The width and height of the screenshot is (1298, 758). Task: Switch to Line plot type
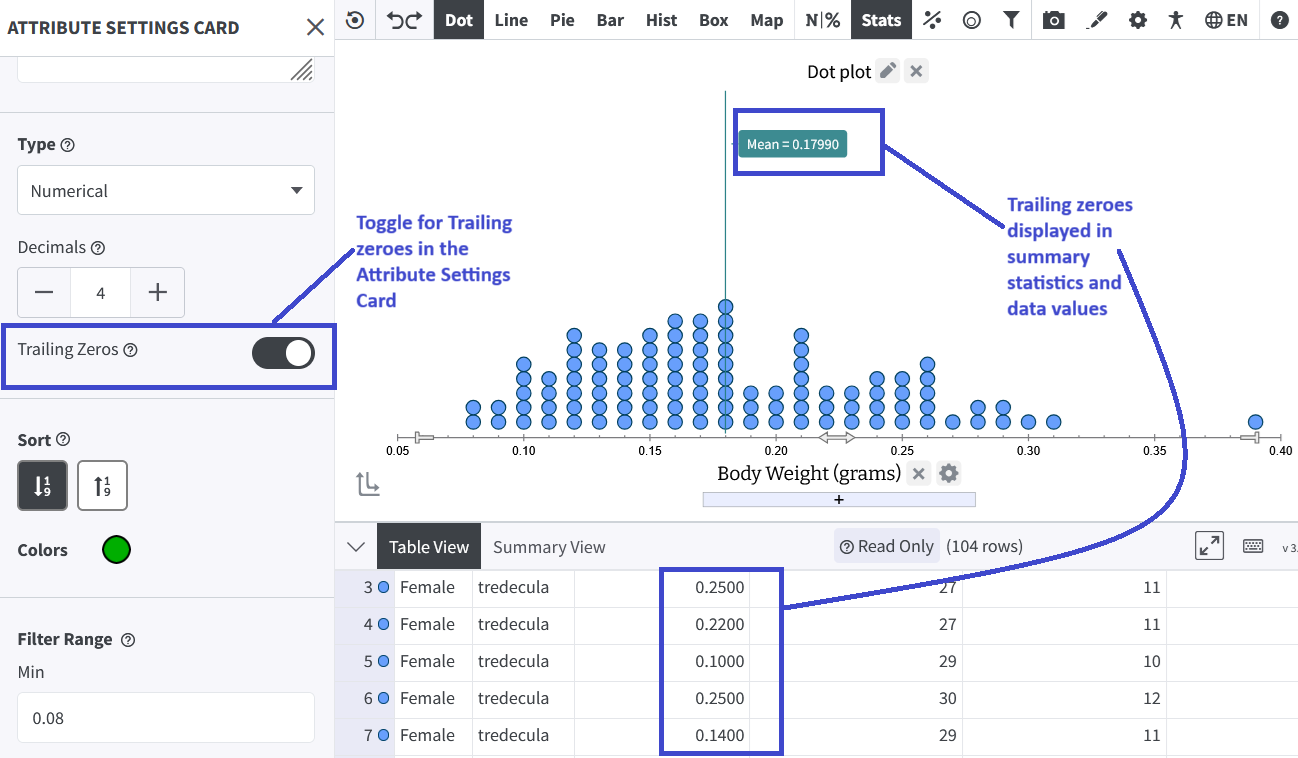click(511, 20)
